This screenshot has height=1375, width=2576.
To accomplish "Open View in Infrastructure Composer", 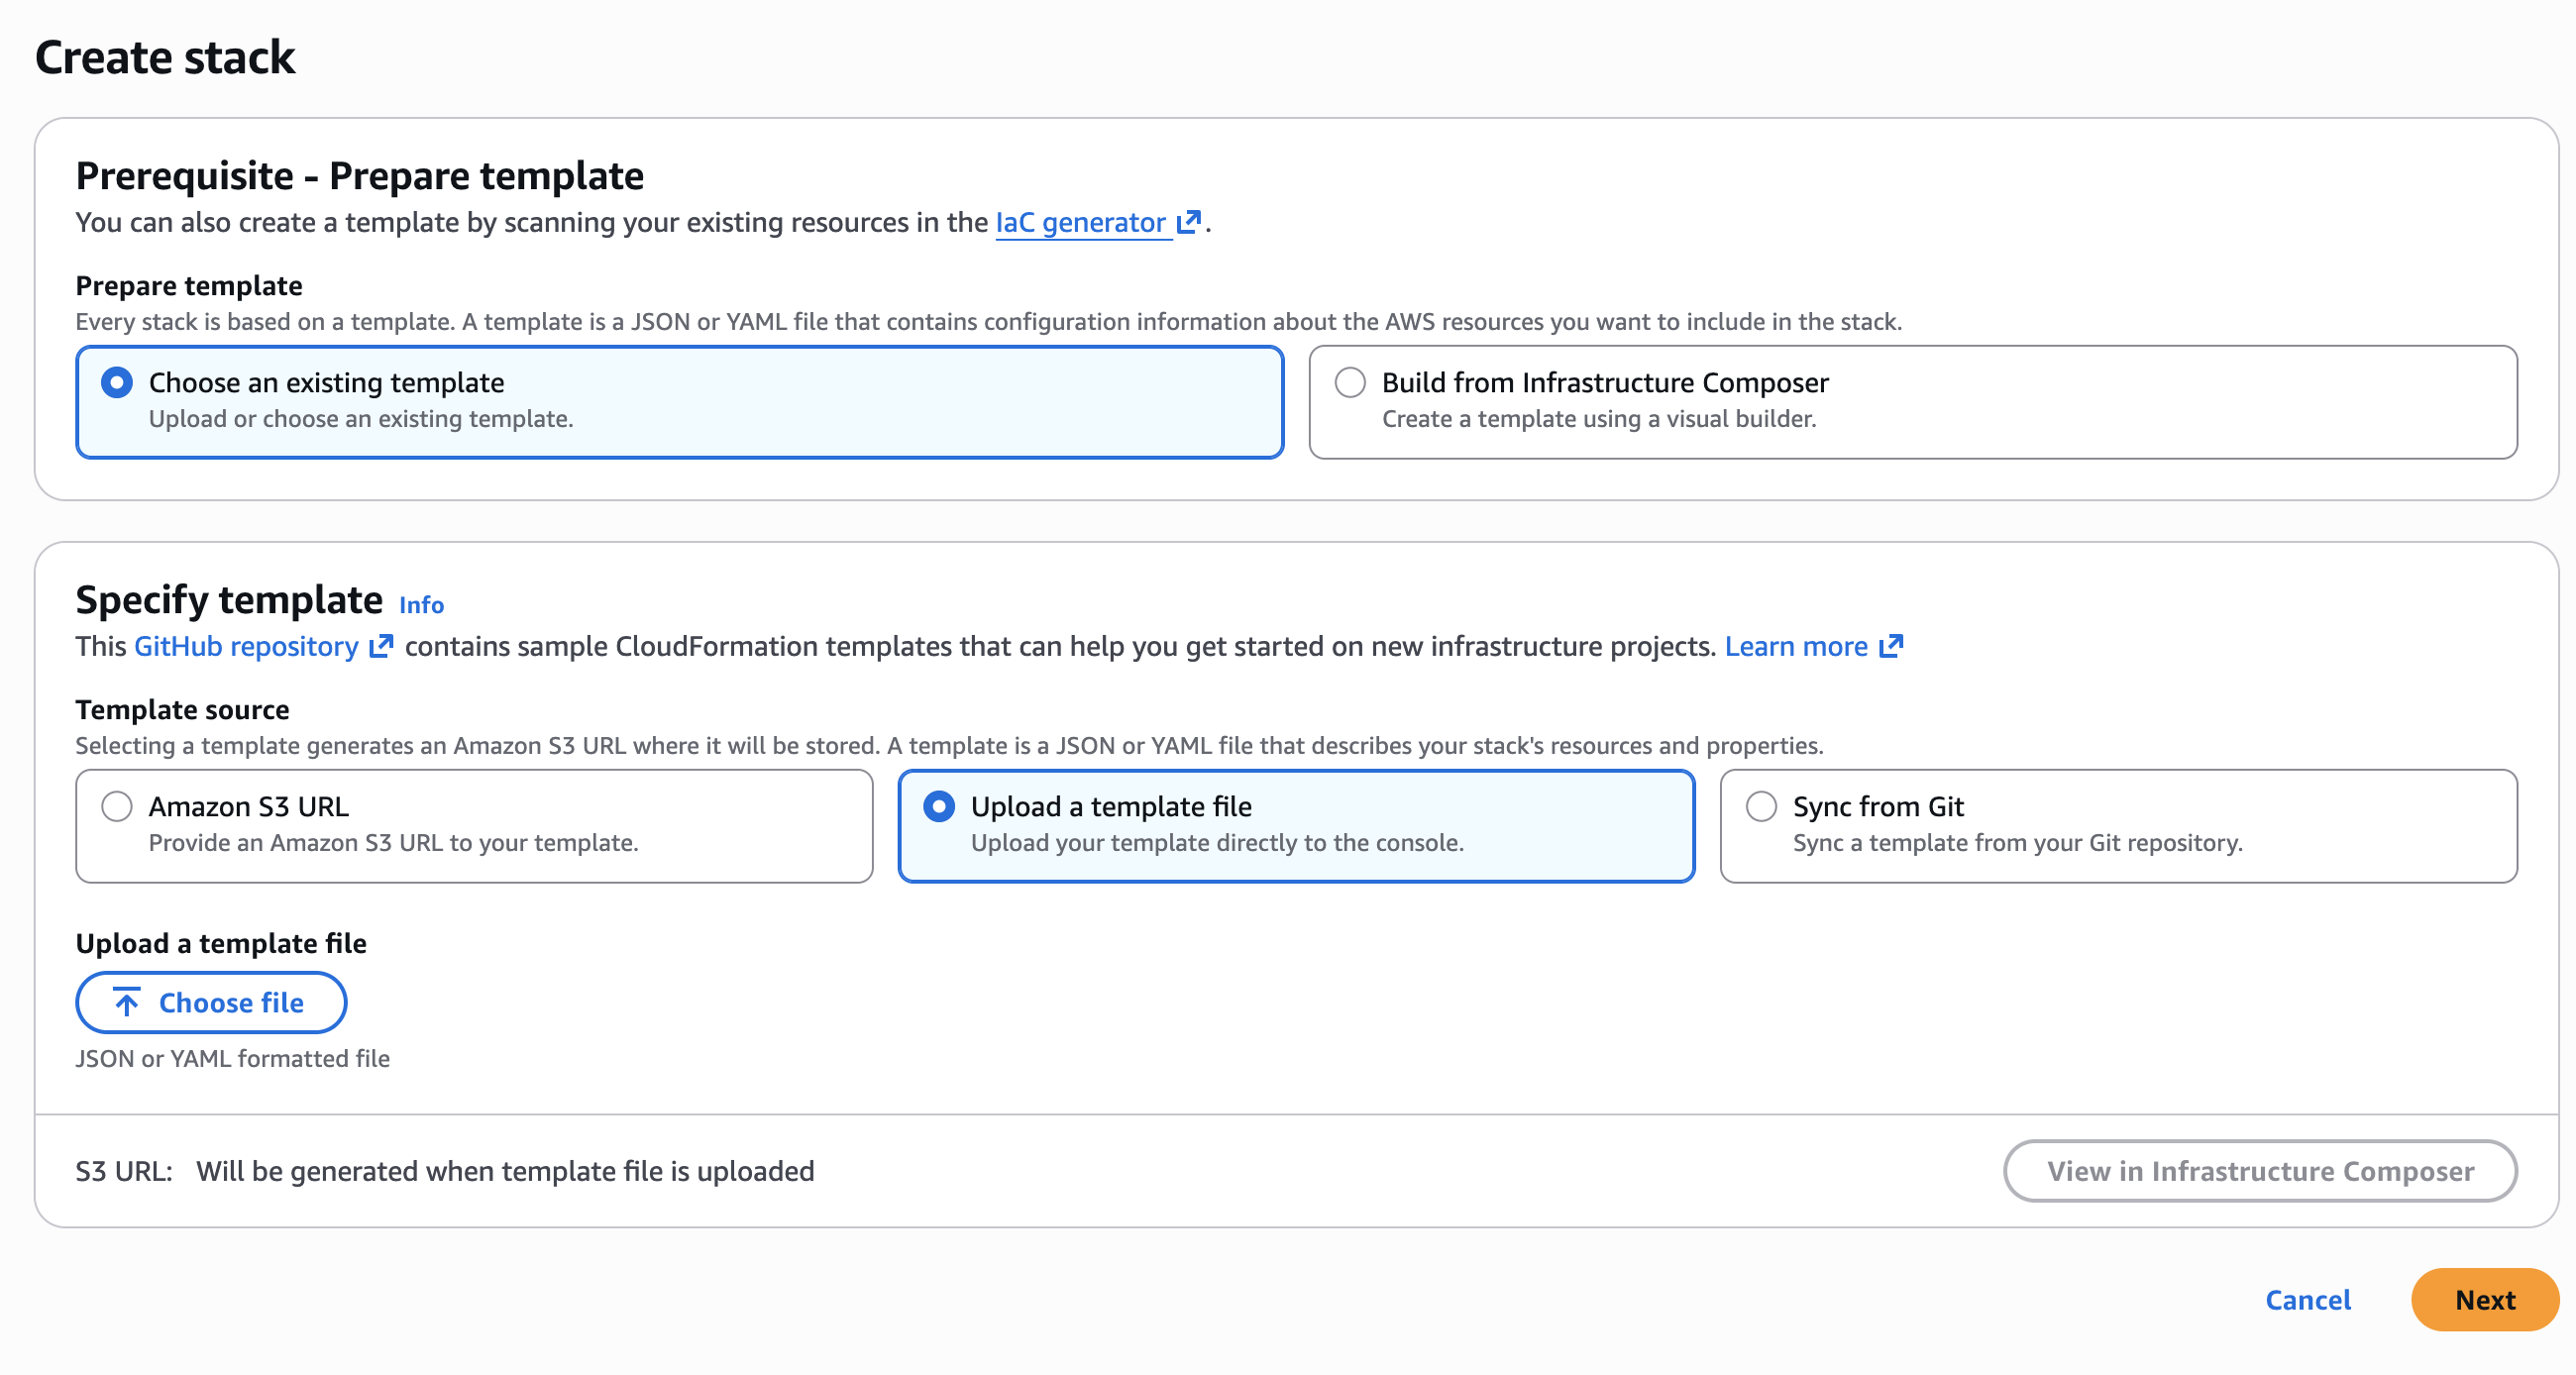I will point(2260,1171).
